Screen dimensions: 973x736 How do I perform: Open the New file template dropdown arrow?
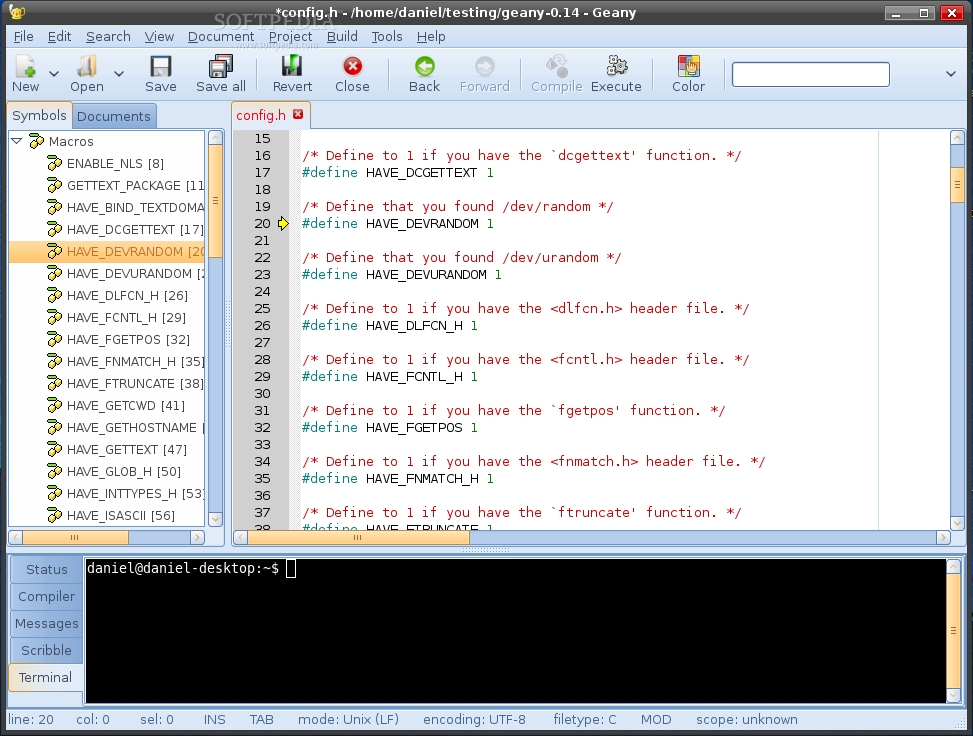[54, 74]
